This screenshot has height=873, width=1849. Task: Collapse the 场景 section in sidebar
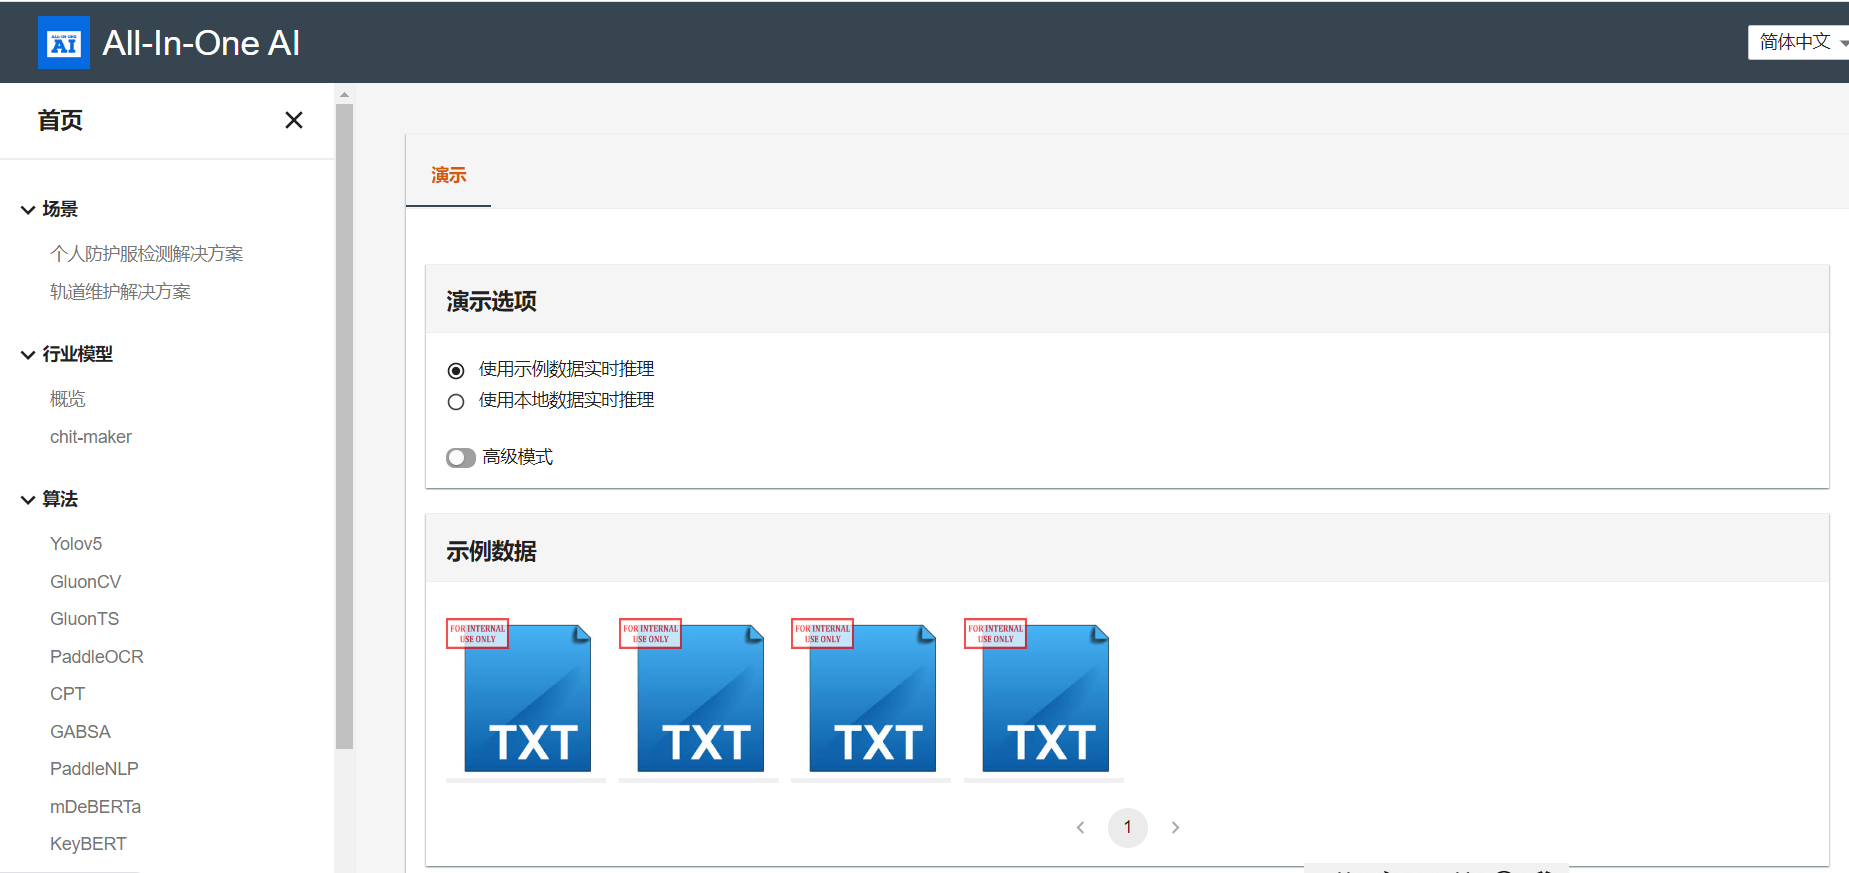pyautogui.click(x=28, y=210)
